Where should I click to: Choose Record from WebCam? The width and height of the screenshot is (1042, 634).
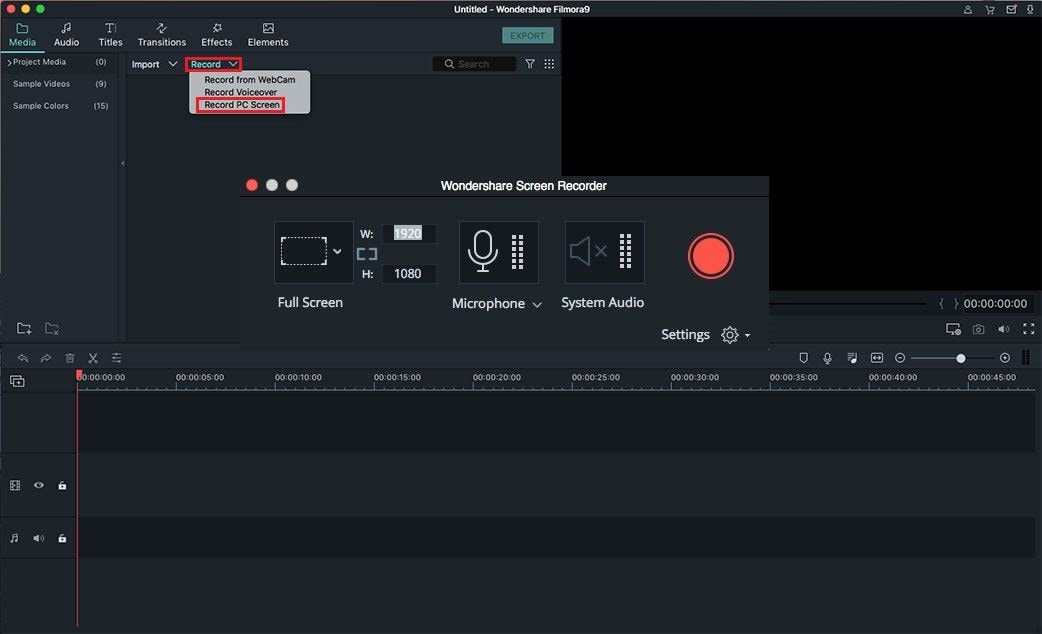point(250,80)
